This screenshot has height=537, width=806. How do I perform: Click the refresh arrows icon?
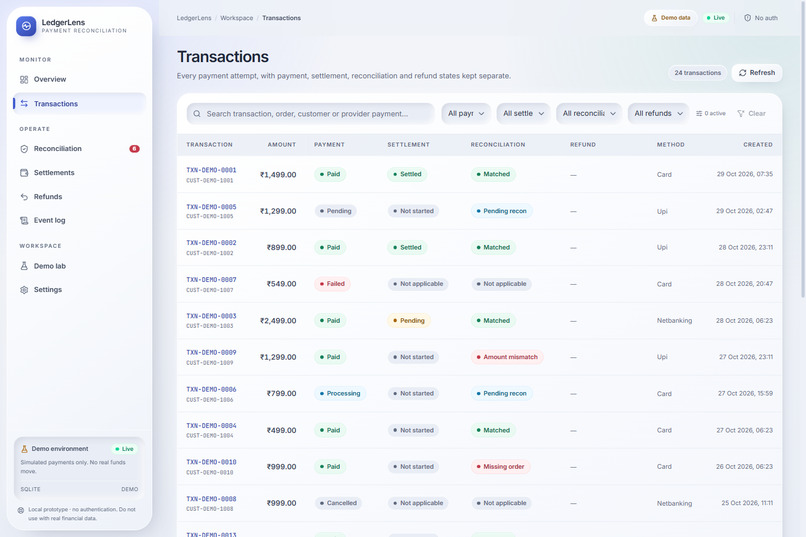(x=742, y=73)
